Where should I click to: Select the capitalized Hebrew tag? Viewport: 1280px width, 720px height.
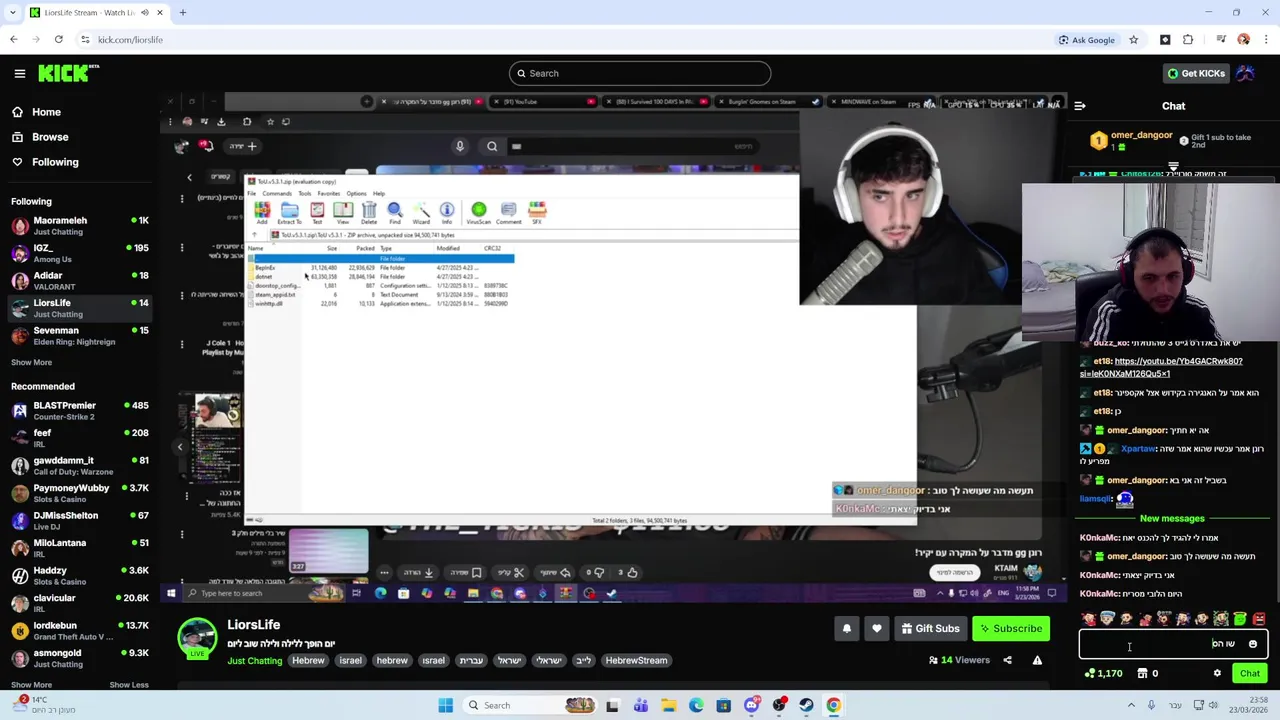click(x=308, y=661)
